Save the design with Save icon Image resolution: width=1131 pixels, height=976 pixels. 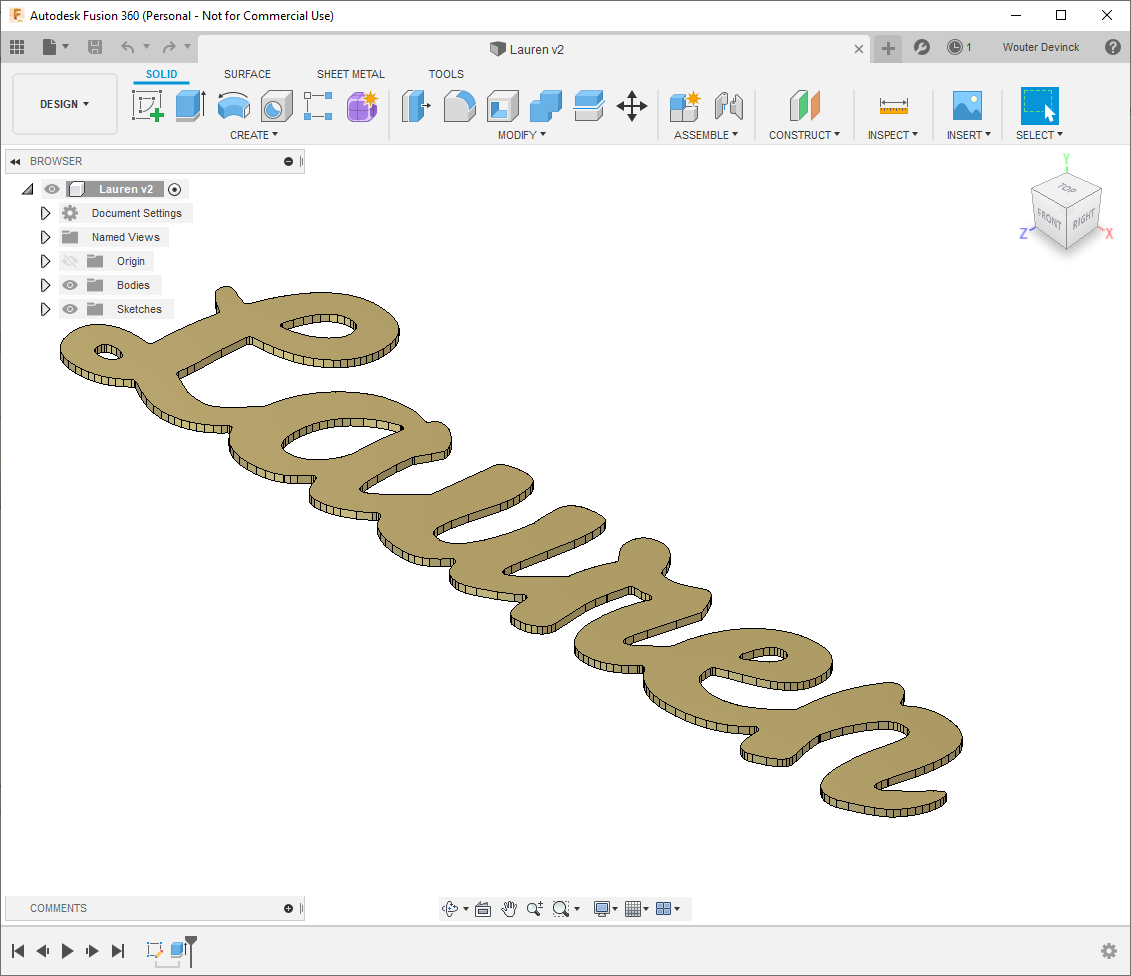click(x=94, y=47)
